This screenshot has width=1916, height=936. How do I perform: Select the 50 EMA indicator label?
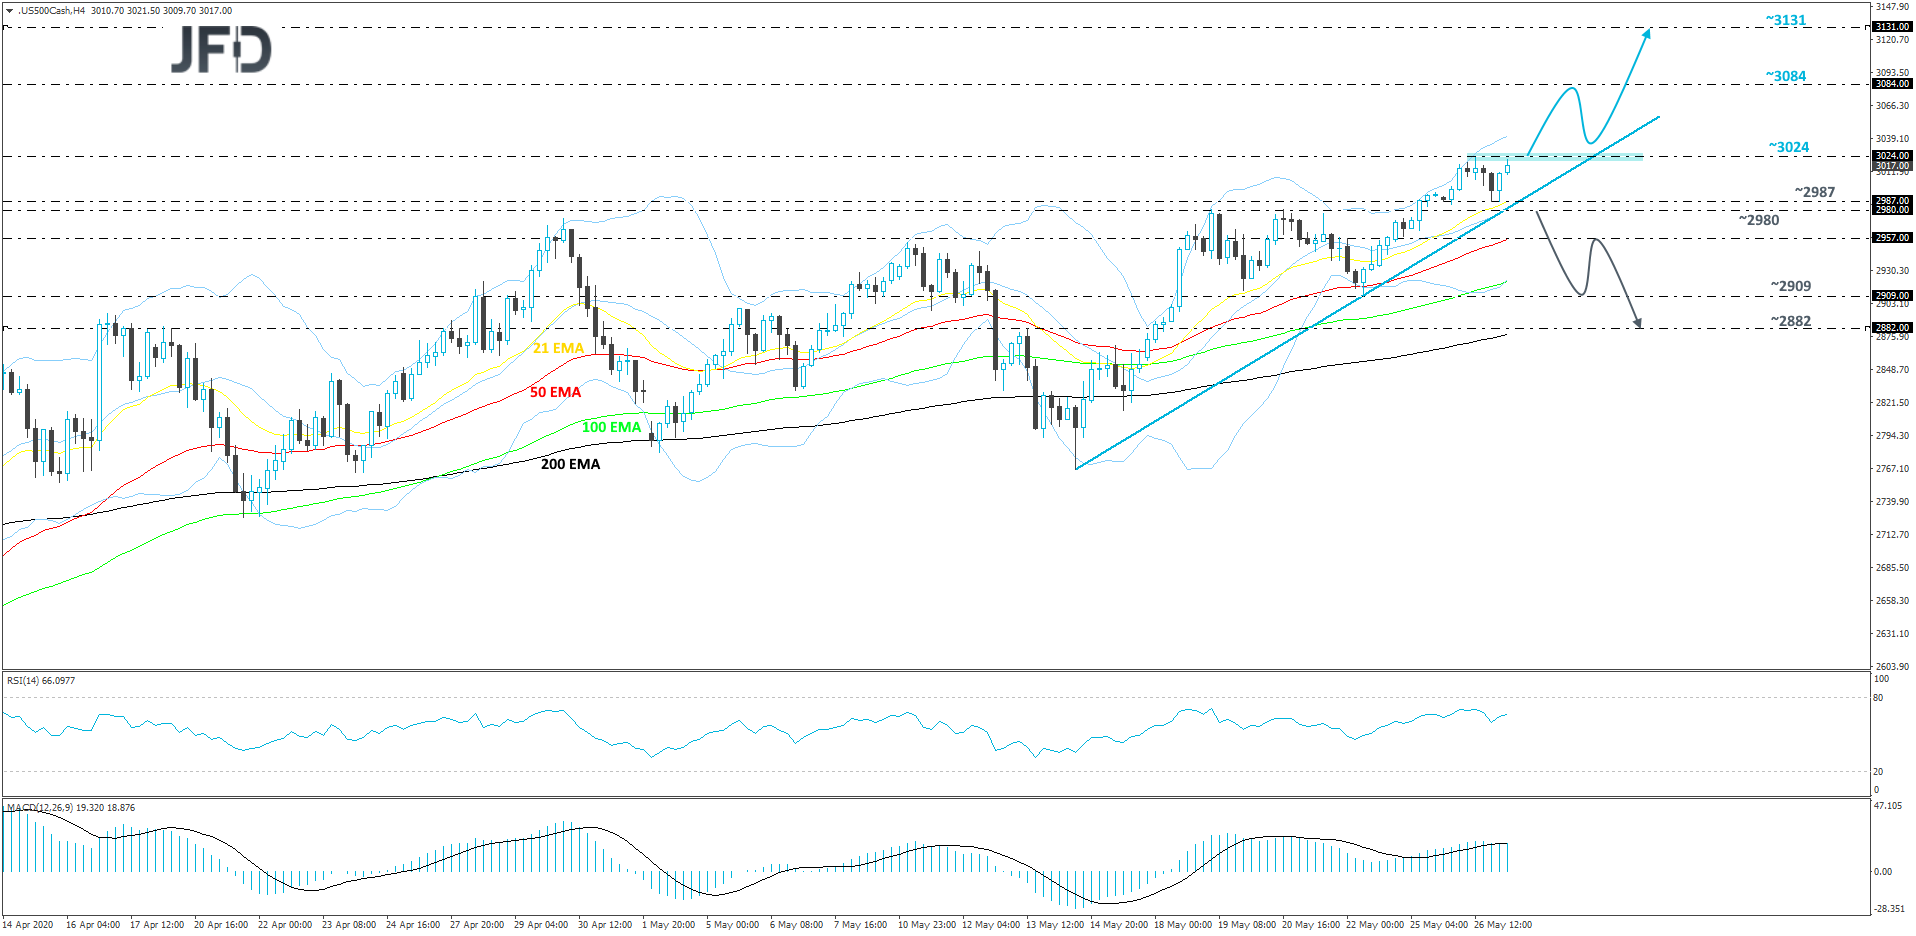(554, 392)
